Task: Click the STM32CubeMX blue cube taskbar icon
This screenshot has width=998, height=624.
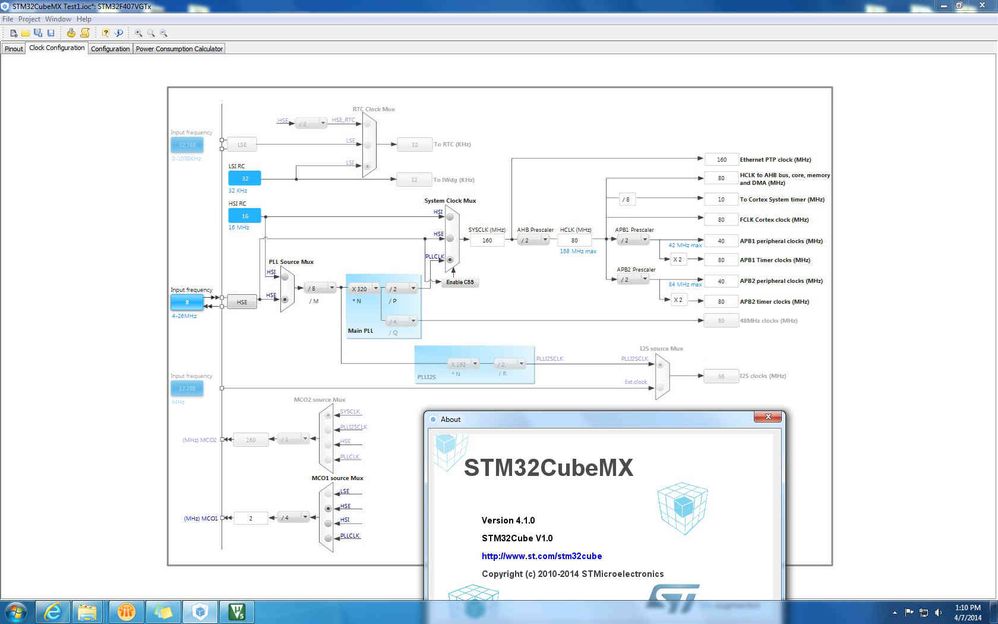Action: 200,612
